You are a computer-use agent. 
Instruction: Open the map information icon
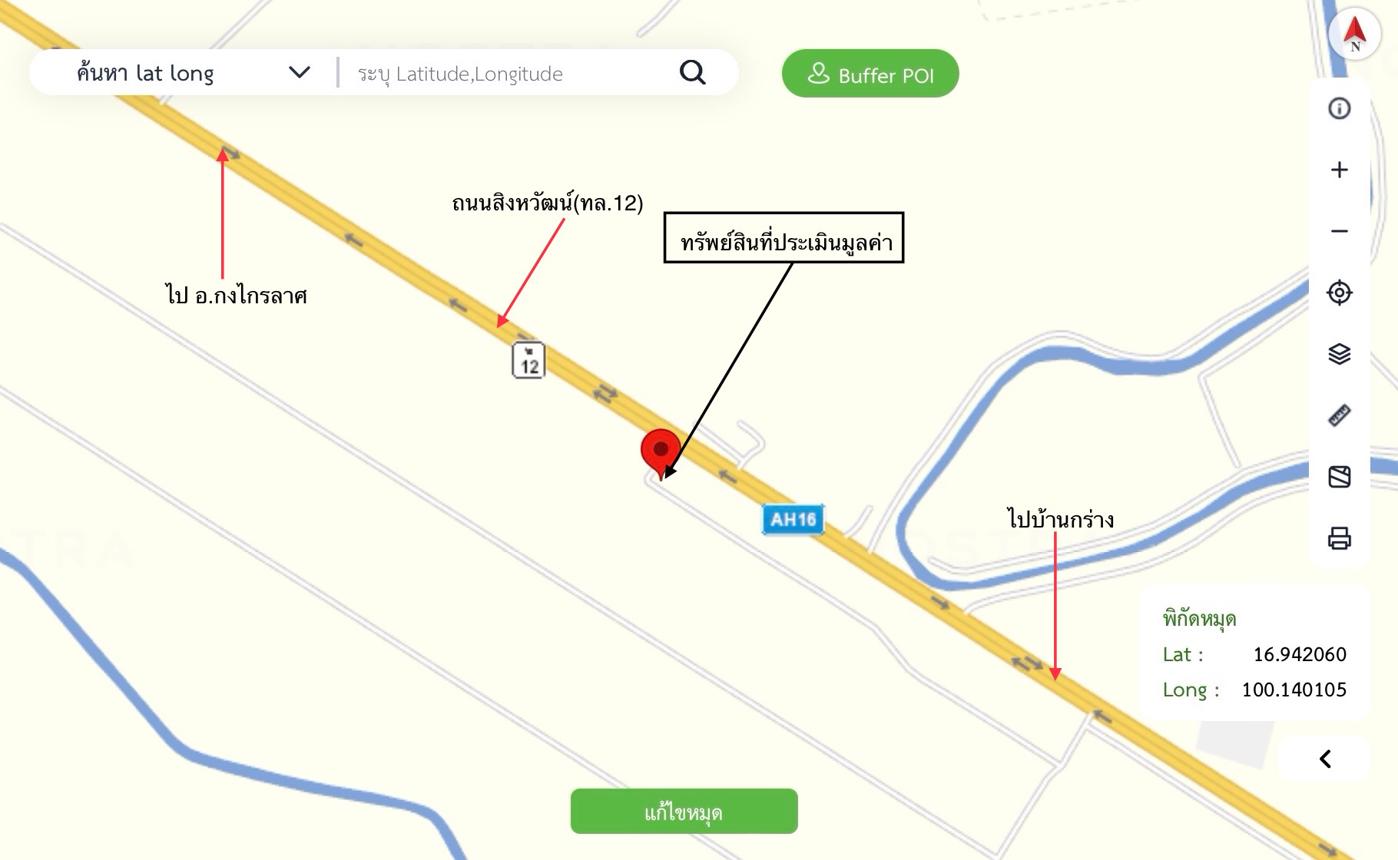pos(1339,108)
